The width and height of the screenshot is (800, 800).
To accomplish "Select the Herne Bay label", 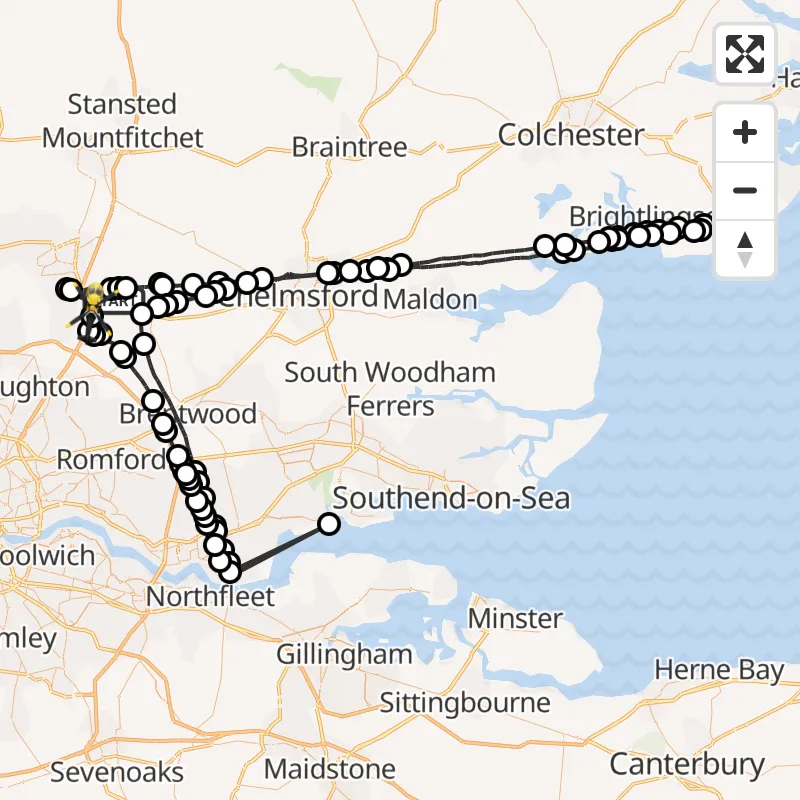I will click(719, 670).
